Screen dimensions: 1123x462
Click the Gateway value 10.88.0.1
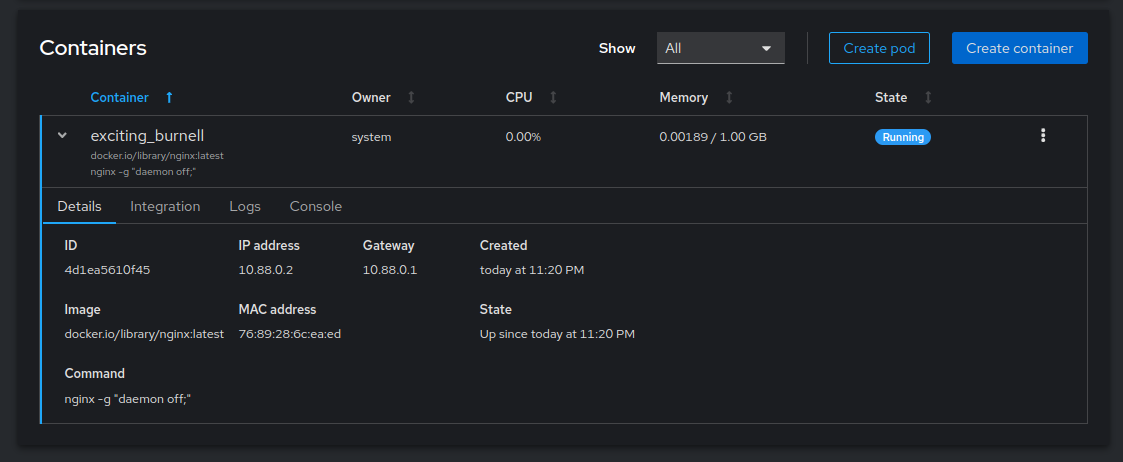point(390,270)
